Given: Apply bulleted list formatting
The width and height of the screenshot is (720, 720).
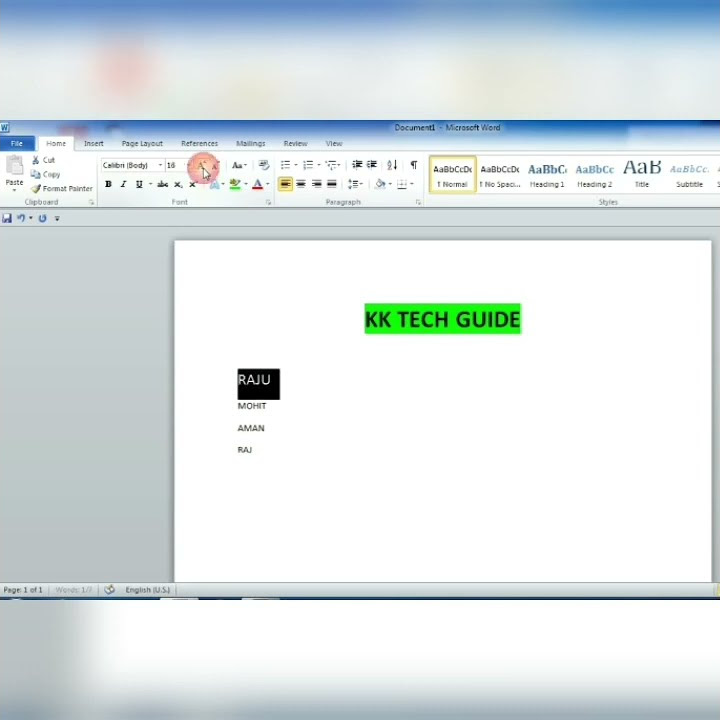Looking at the screenshot, I should click(285, 164).
